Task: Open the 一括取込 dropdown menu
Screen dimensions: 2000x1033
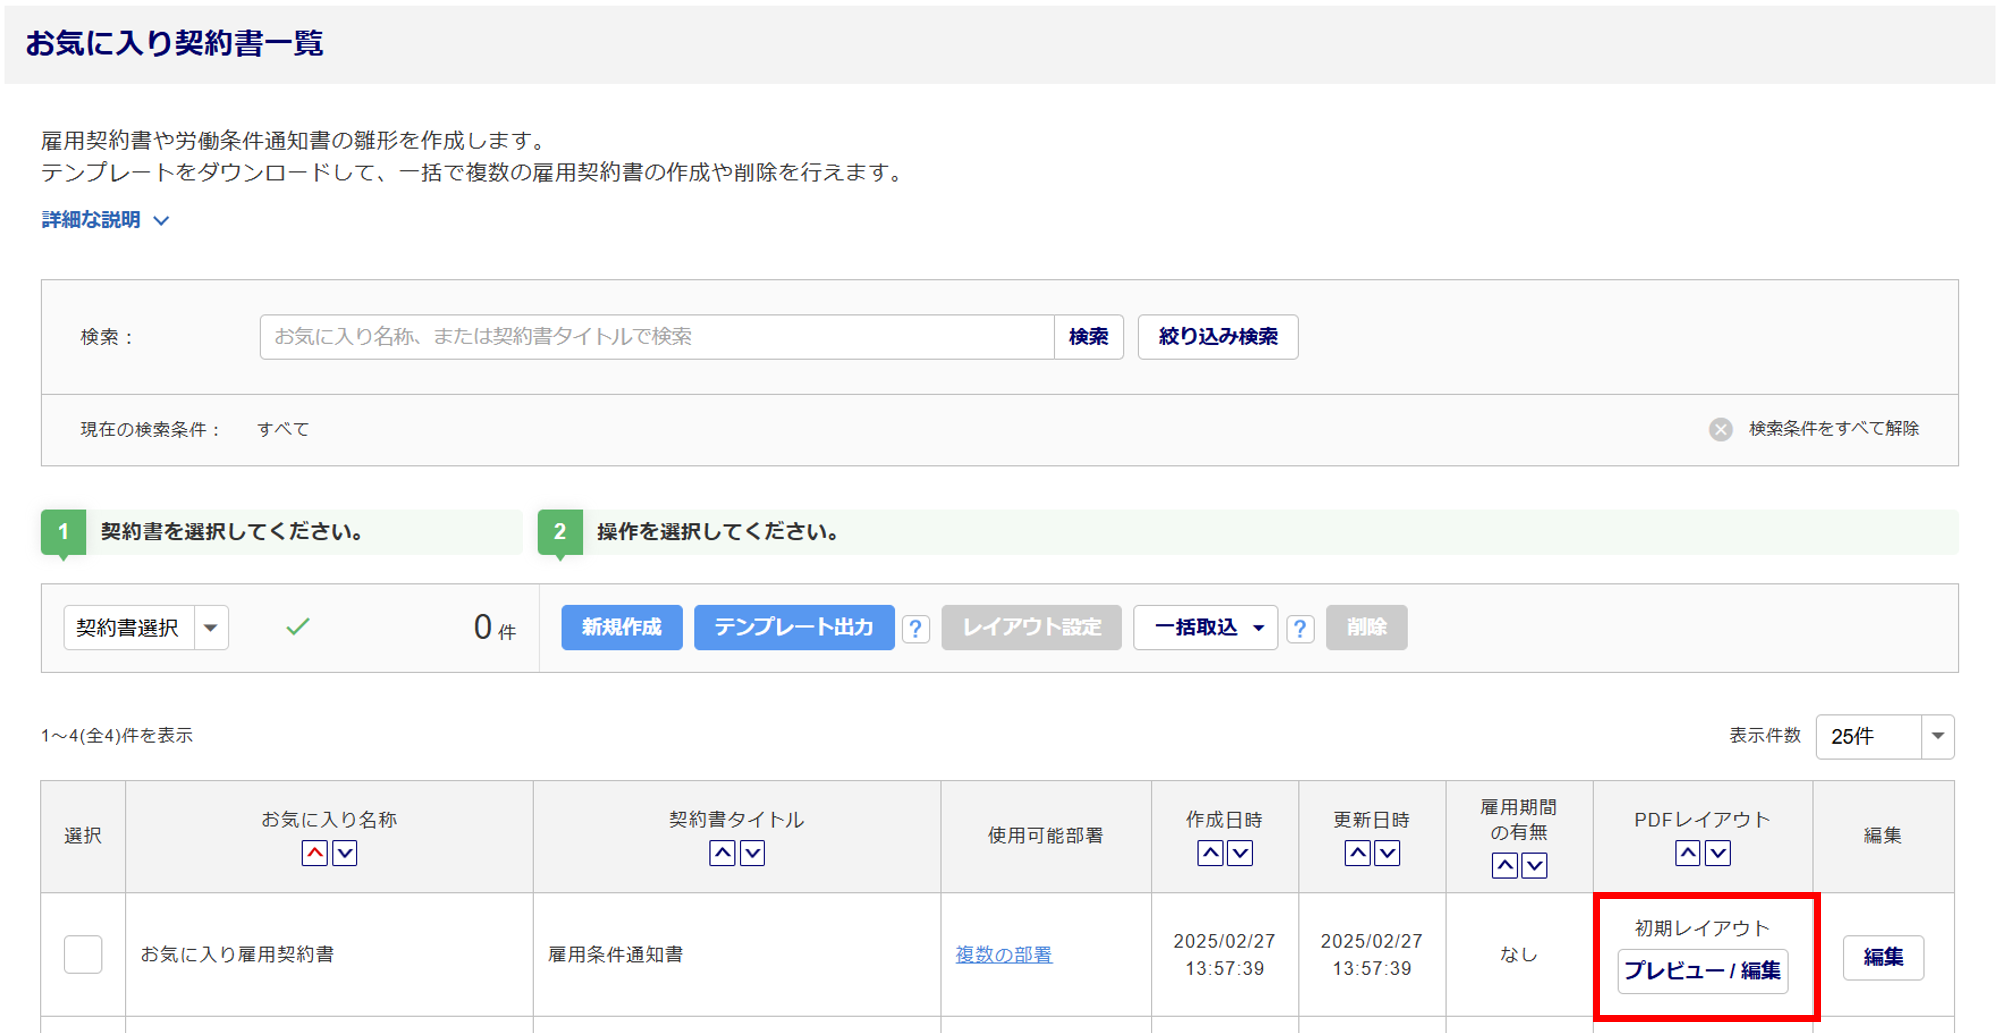Action: (x=1205, y=628)
